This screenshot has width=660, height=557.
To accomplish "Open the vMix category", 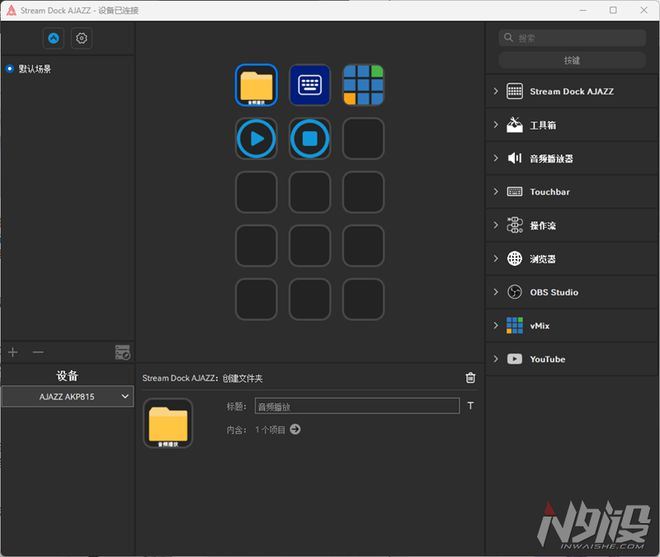I will (541, 326).
